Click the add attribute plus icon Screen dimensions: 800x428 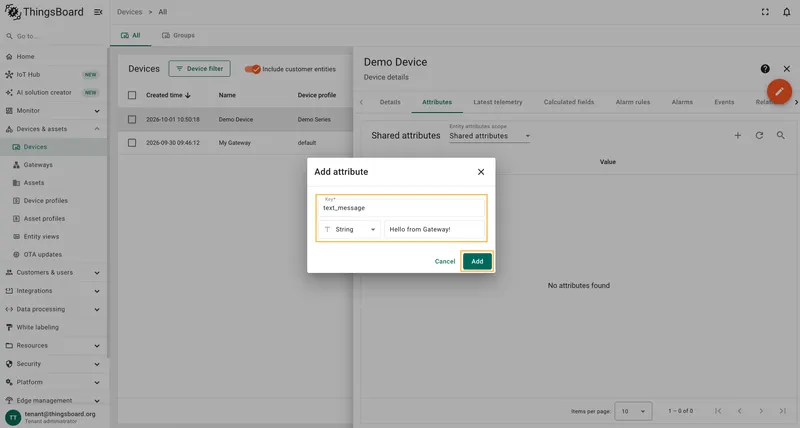737,135
